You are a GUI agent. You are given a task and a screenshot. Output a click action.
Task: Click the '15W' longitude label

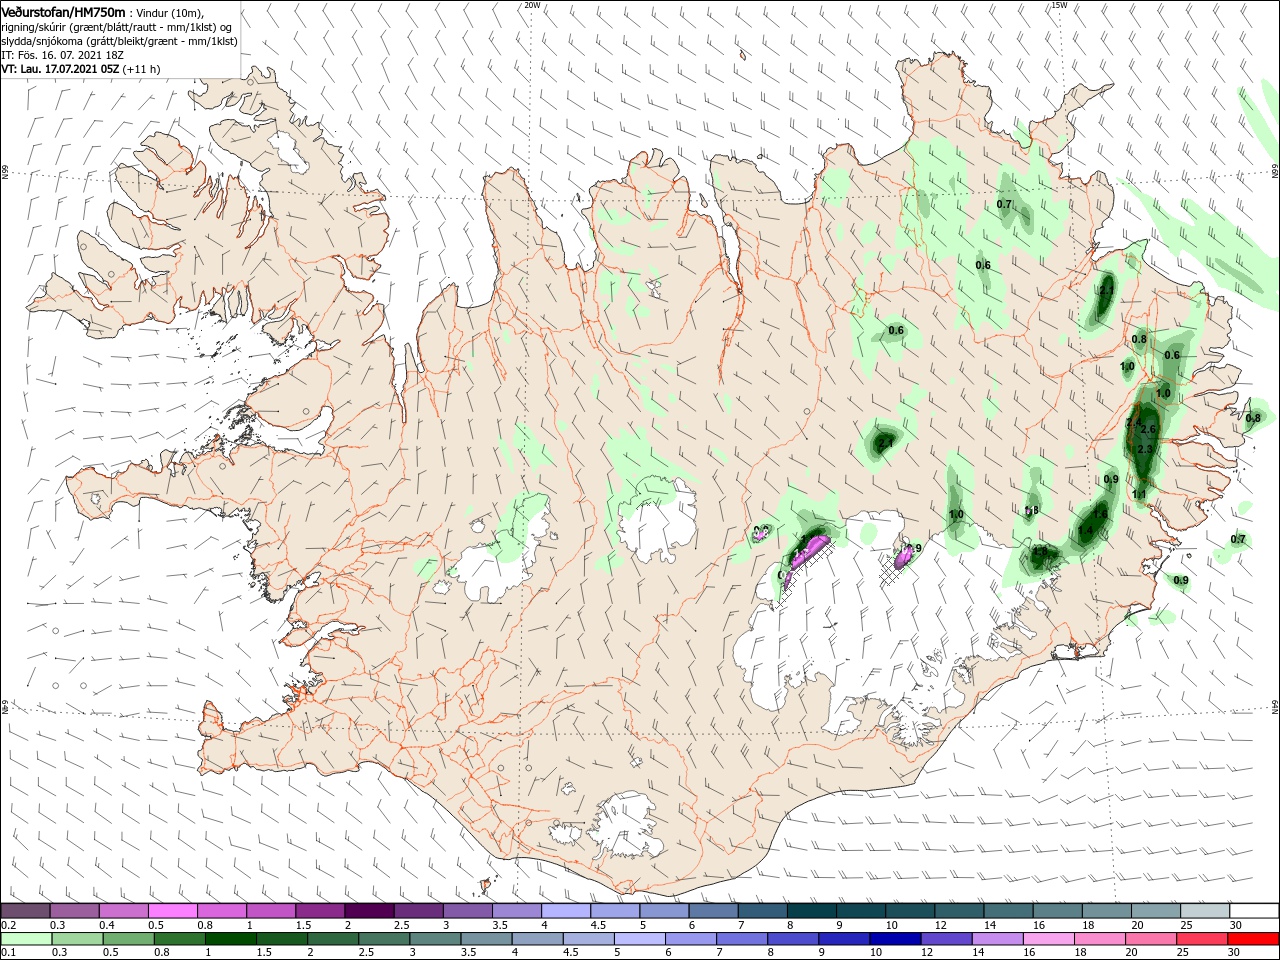tap(1059, 4)
